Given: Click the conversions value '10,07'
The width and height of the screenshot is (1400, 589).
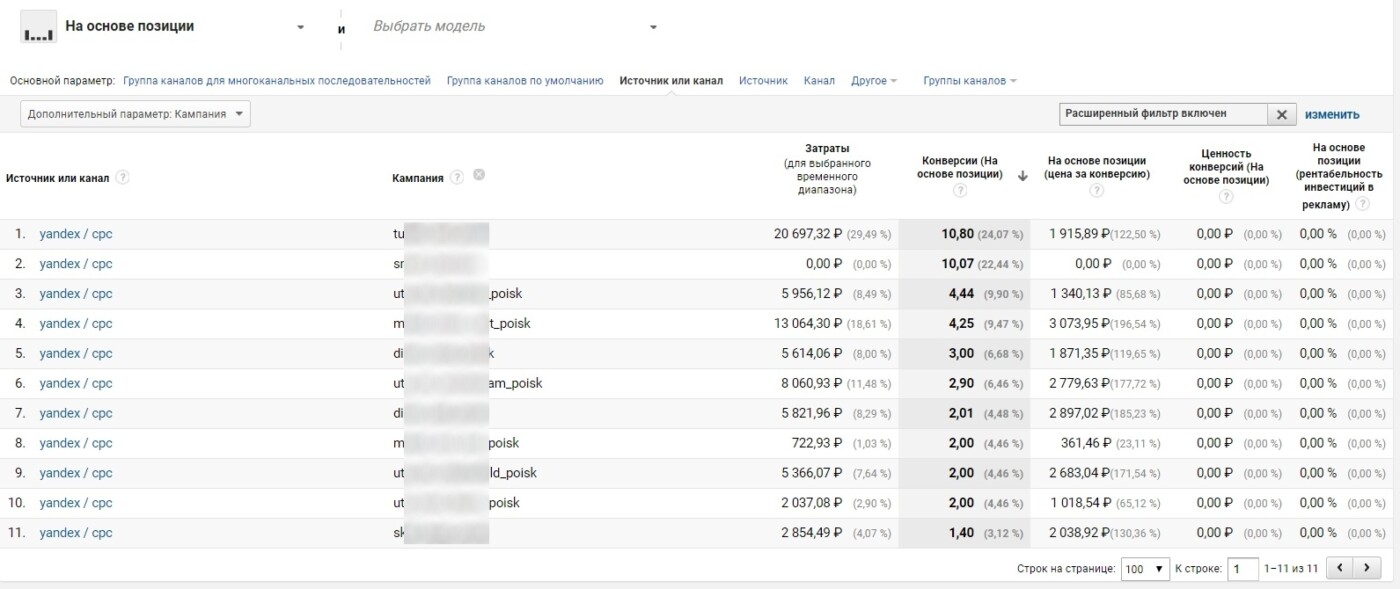Looking at the screenshot, I should (957, 264).
